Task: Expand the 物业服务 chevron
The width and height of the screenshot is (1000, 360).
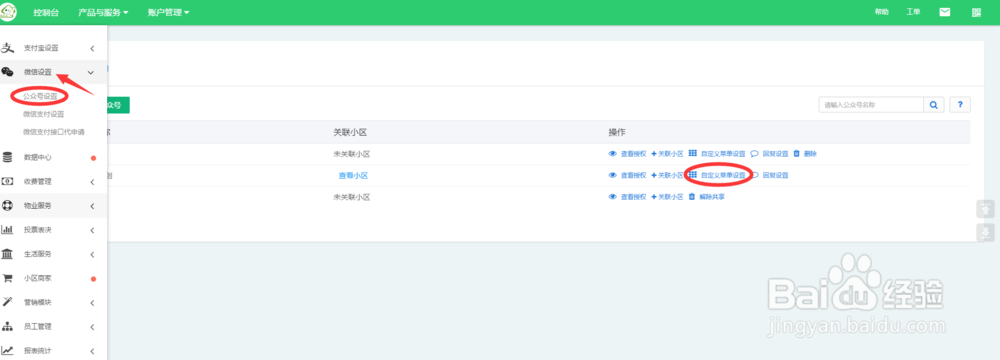Action: pyautogui.click(x=92, y=206)
